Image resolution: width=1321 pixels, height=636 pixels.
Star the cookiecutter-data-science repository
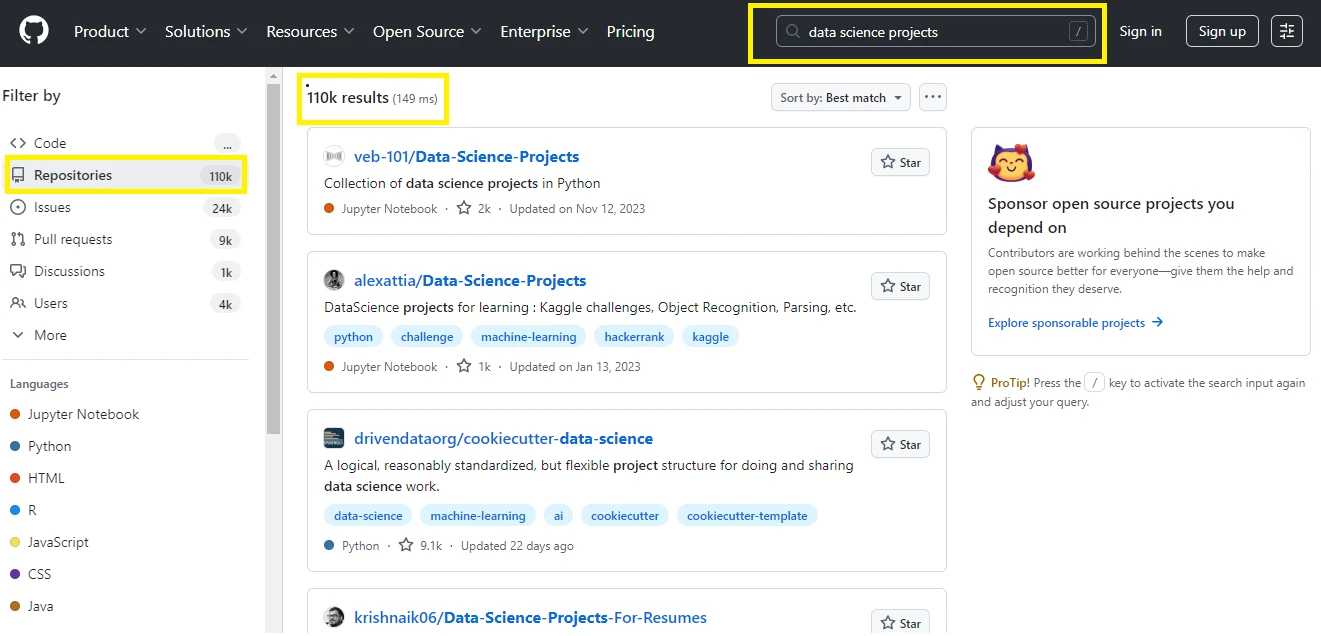click(x=900, y=444)
